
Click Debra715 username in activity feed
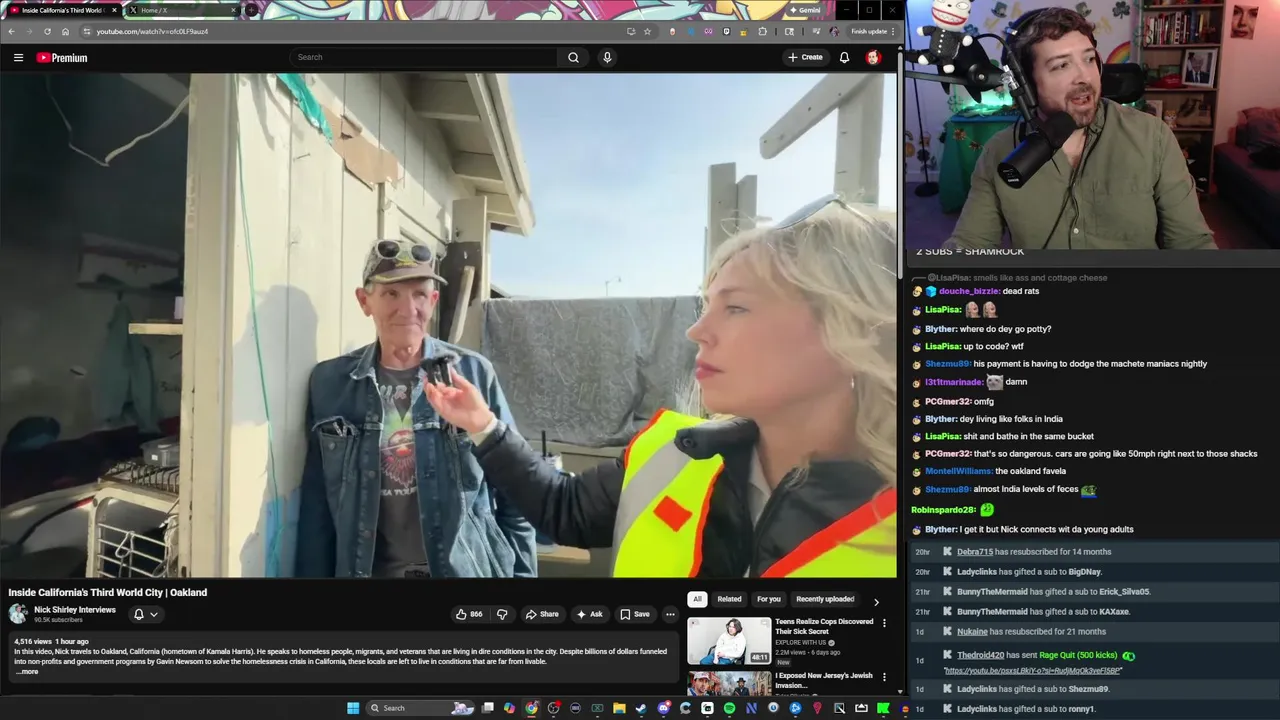(975, 552)
